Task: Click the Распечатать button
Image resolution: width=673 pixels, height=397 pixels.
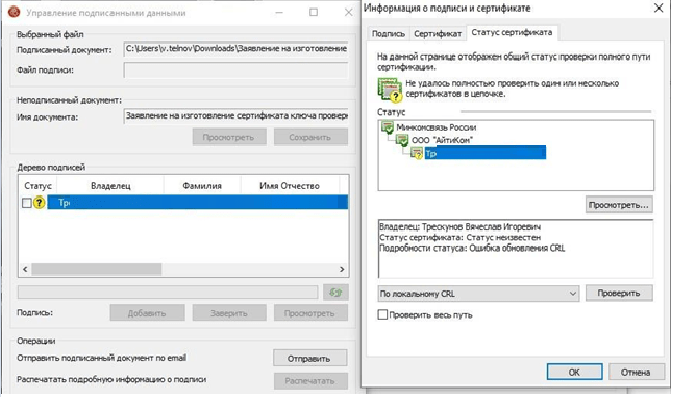Action: (310, 381)
